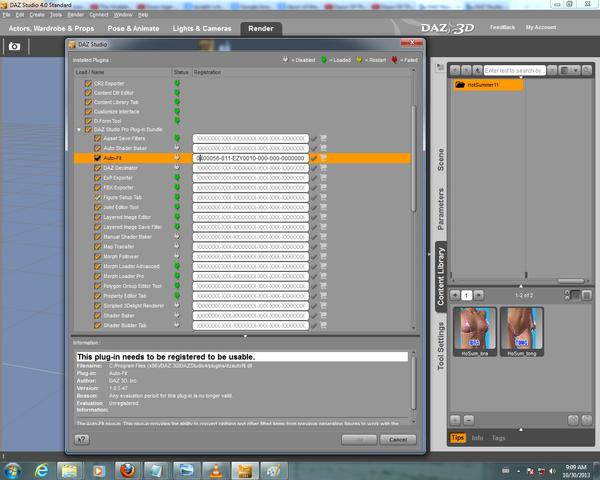
Task: Click the Accept button beside Cancel
Action: 359,439
